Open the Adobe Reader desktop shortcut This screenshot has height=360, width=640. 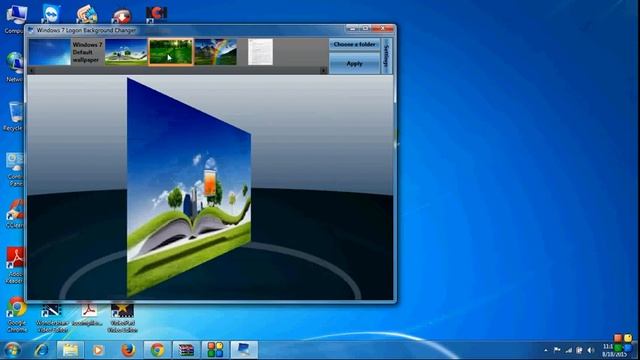16,265
